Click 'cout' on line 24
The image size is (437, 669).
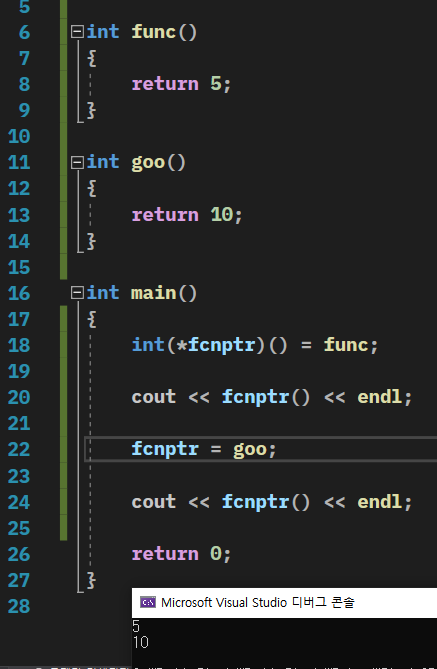(154, 502)
